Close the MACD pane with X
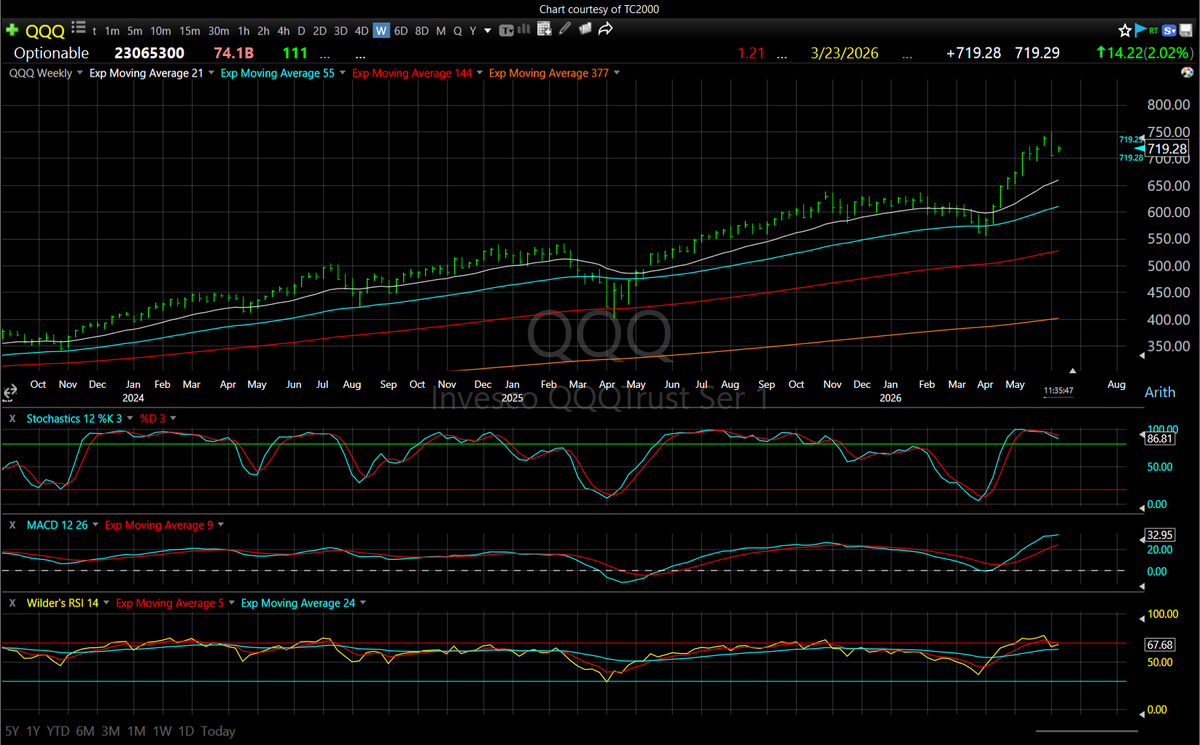The height and width of the screenshot is (745, 1200). coord(12,525)
